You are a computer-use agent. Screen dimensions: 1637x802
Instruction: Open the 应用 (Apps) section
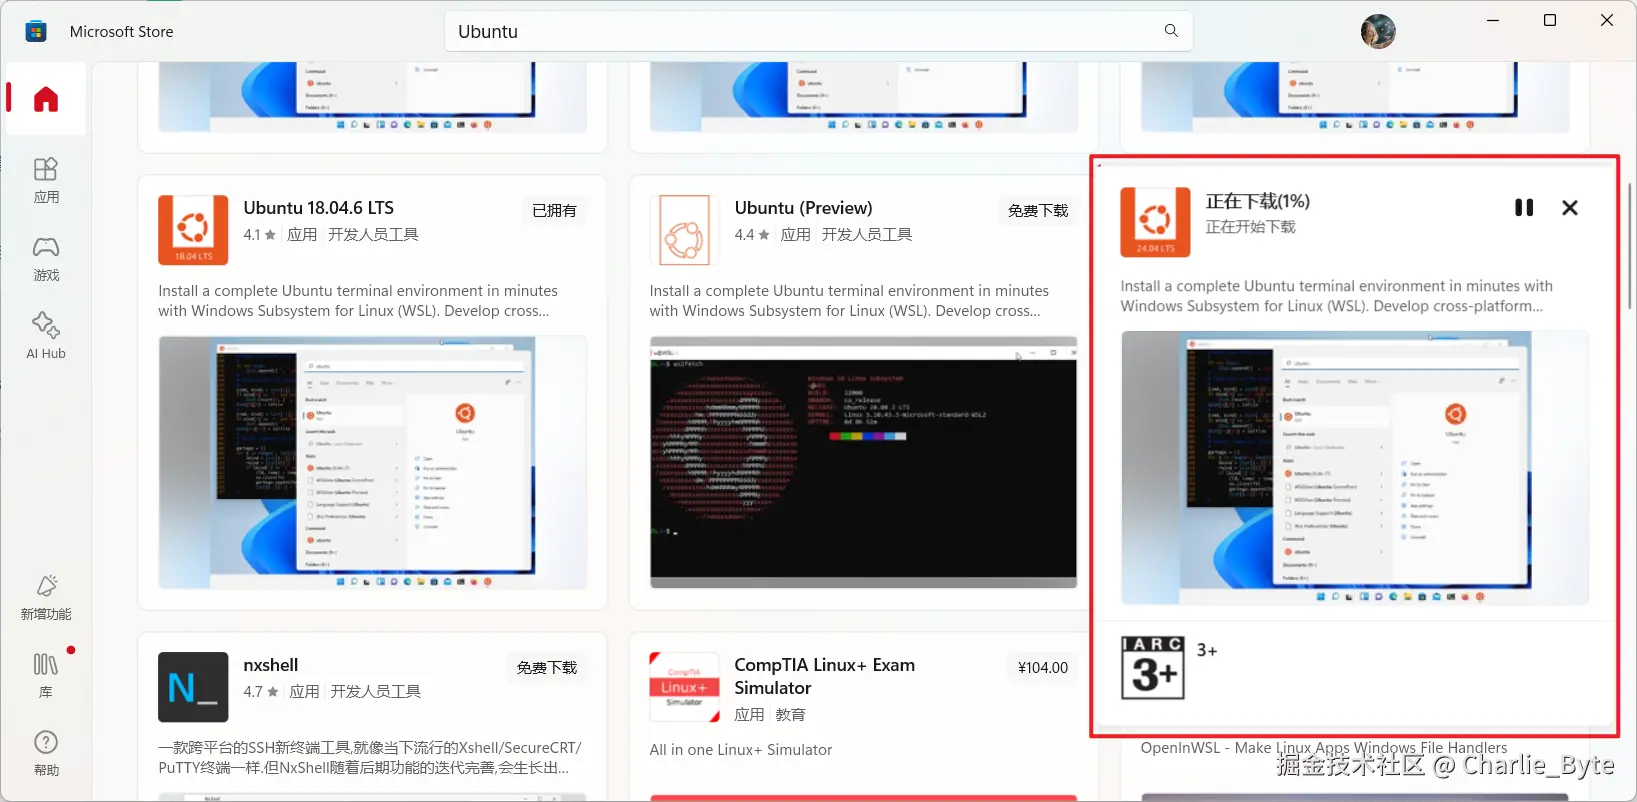coord(46,181)
